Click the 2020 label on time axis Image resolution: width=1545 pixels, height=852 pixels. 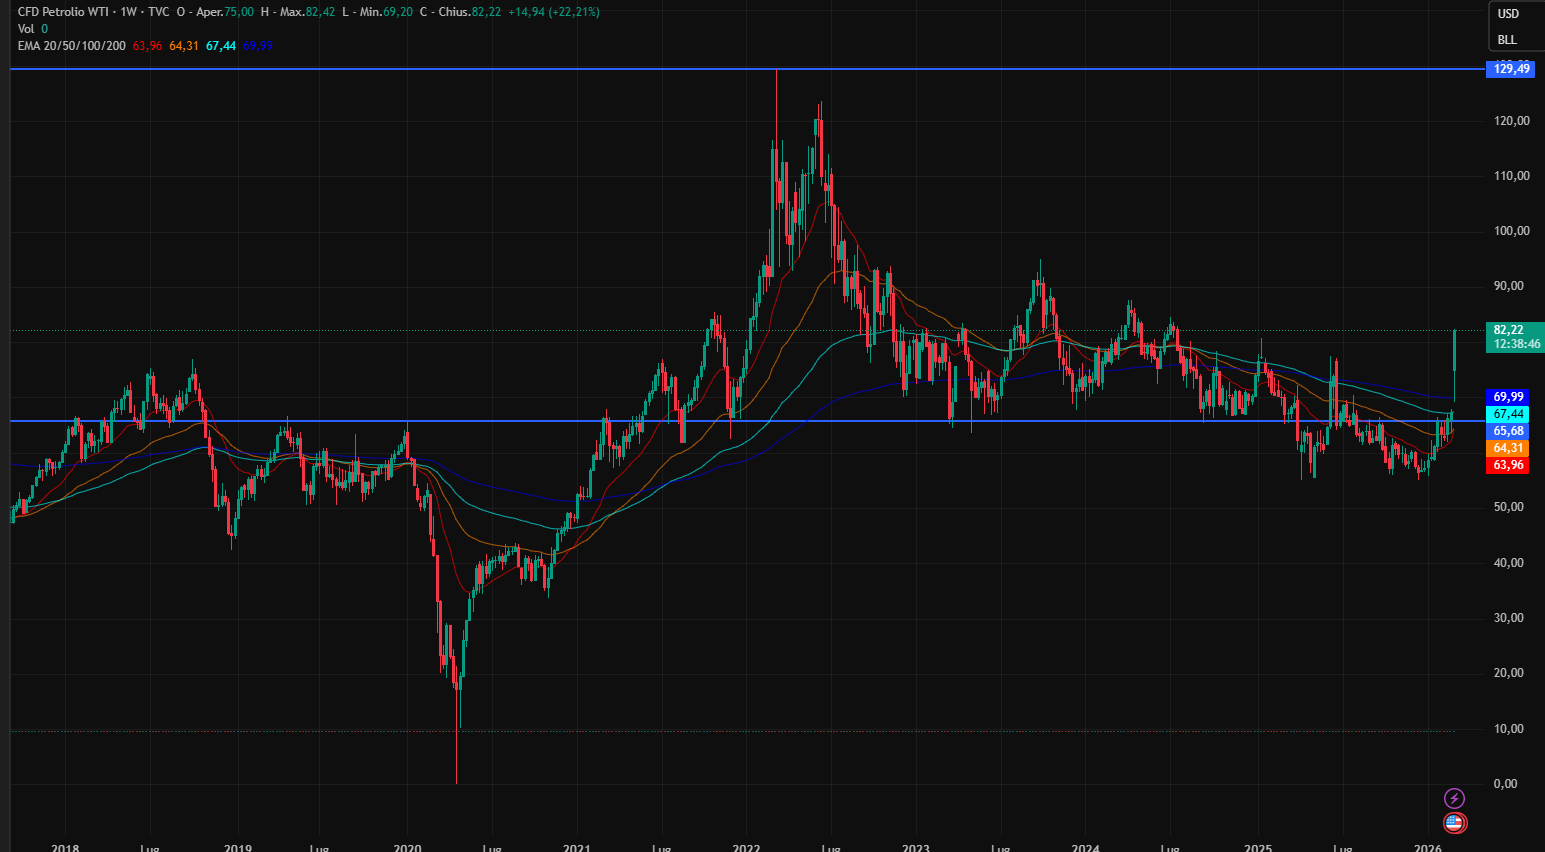408,847
